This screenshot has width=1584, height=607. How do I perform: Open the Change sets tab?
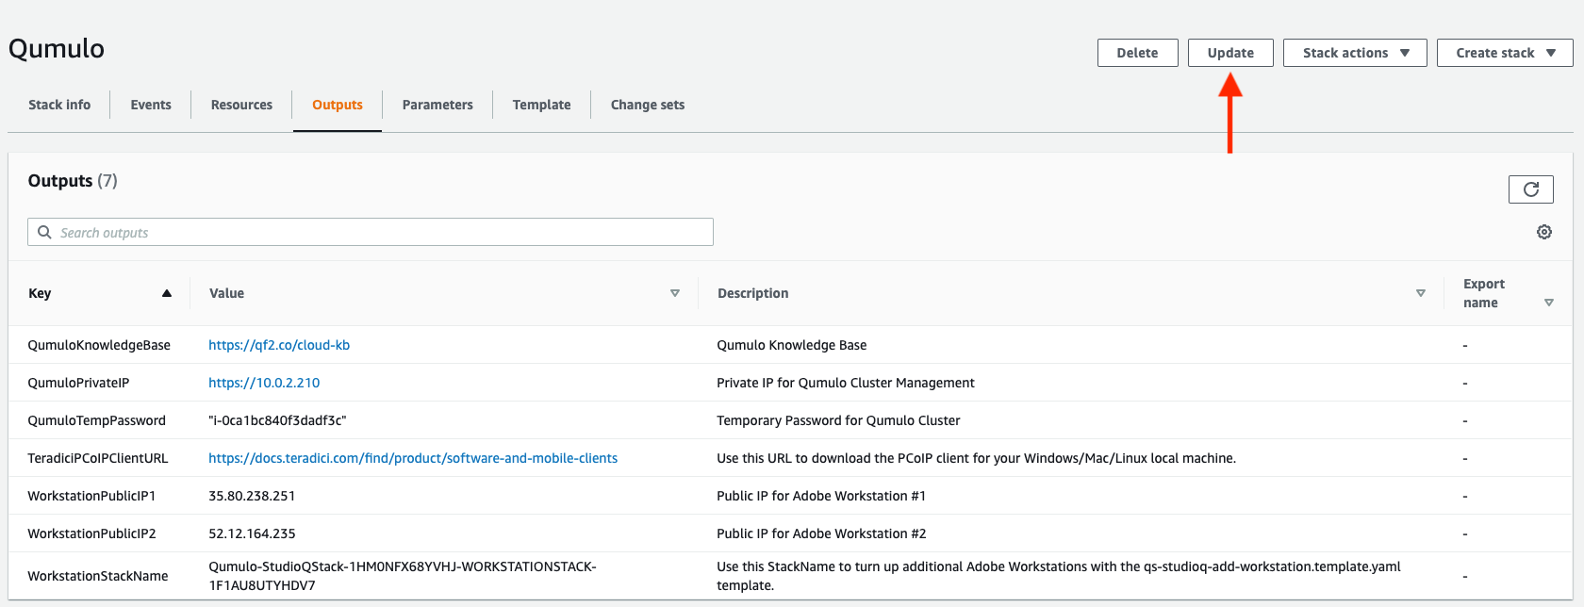point(647,105)
